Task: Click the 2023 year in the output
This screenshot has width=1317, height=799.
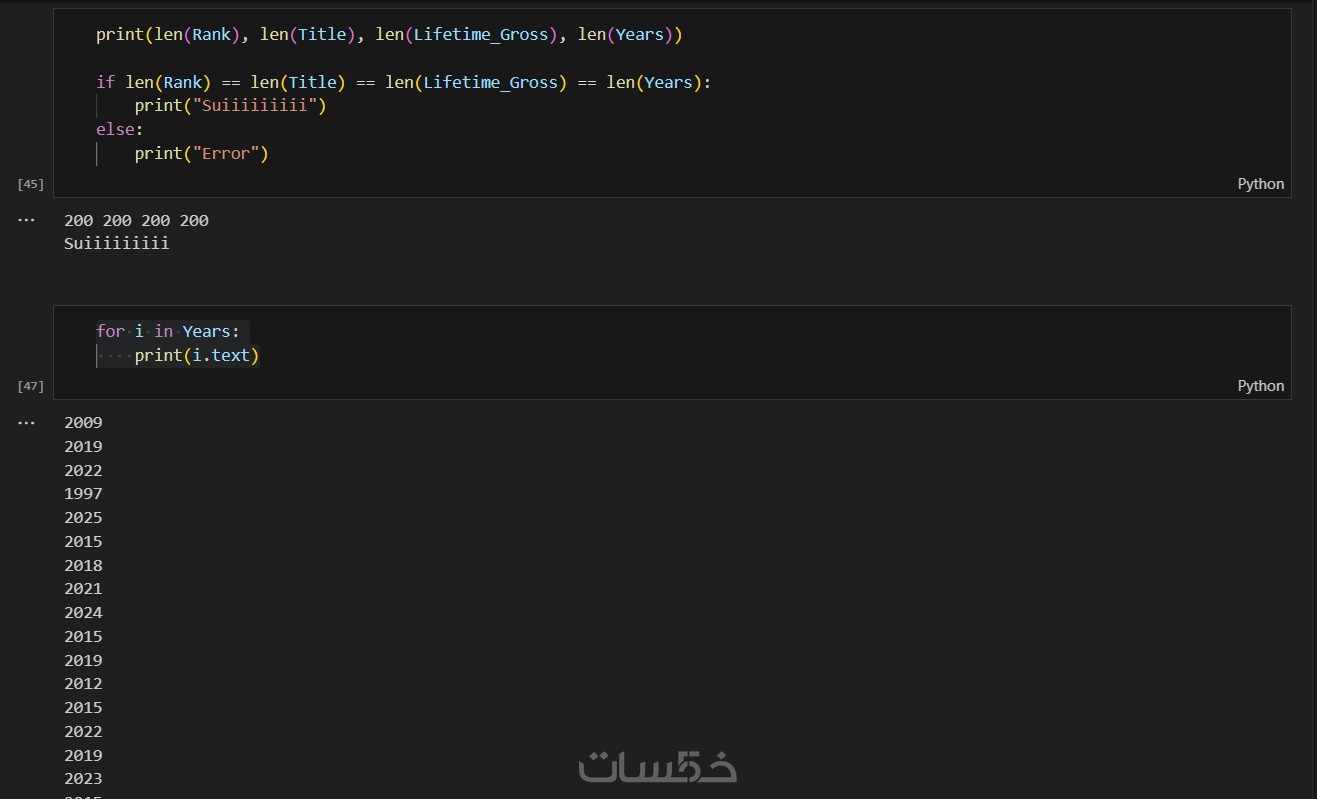Action: click(x=83, y=779)
